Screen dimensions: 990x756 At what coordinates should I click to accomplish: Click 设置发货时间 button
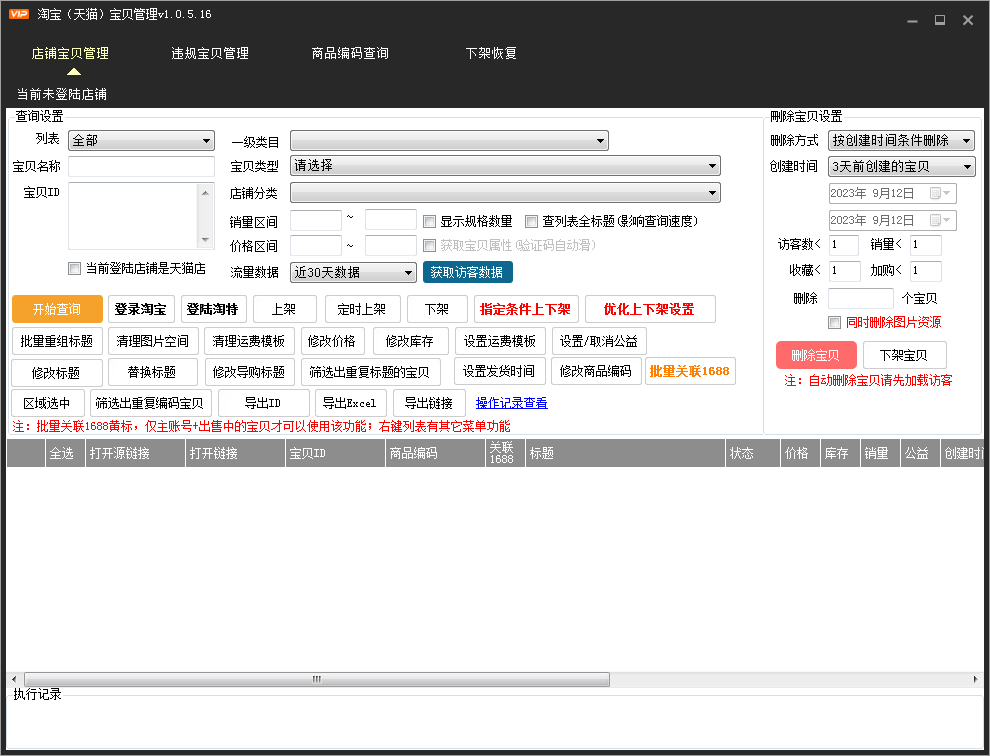tap(499, 371)
